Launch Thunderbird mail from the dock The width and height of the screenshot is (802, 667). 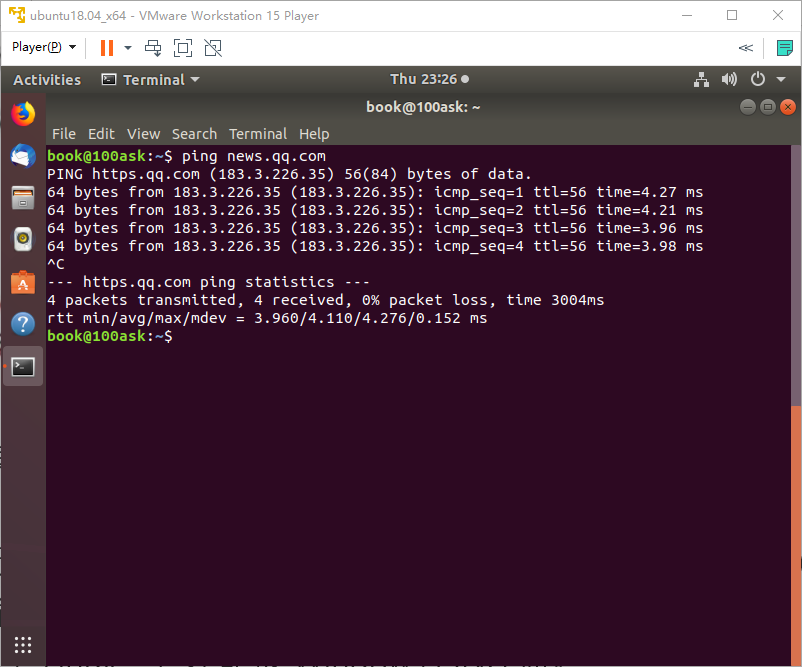coord(23,155)
